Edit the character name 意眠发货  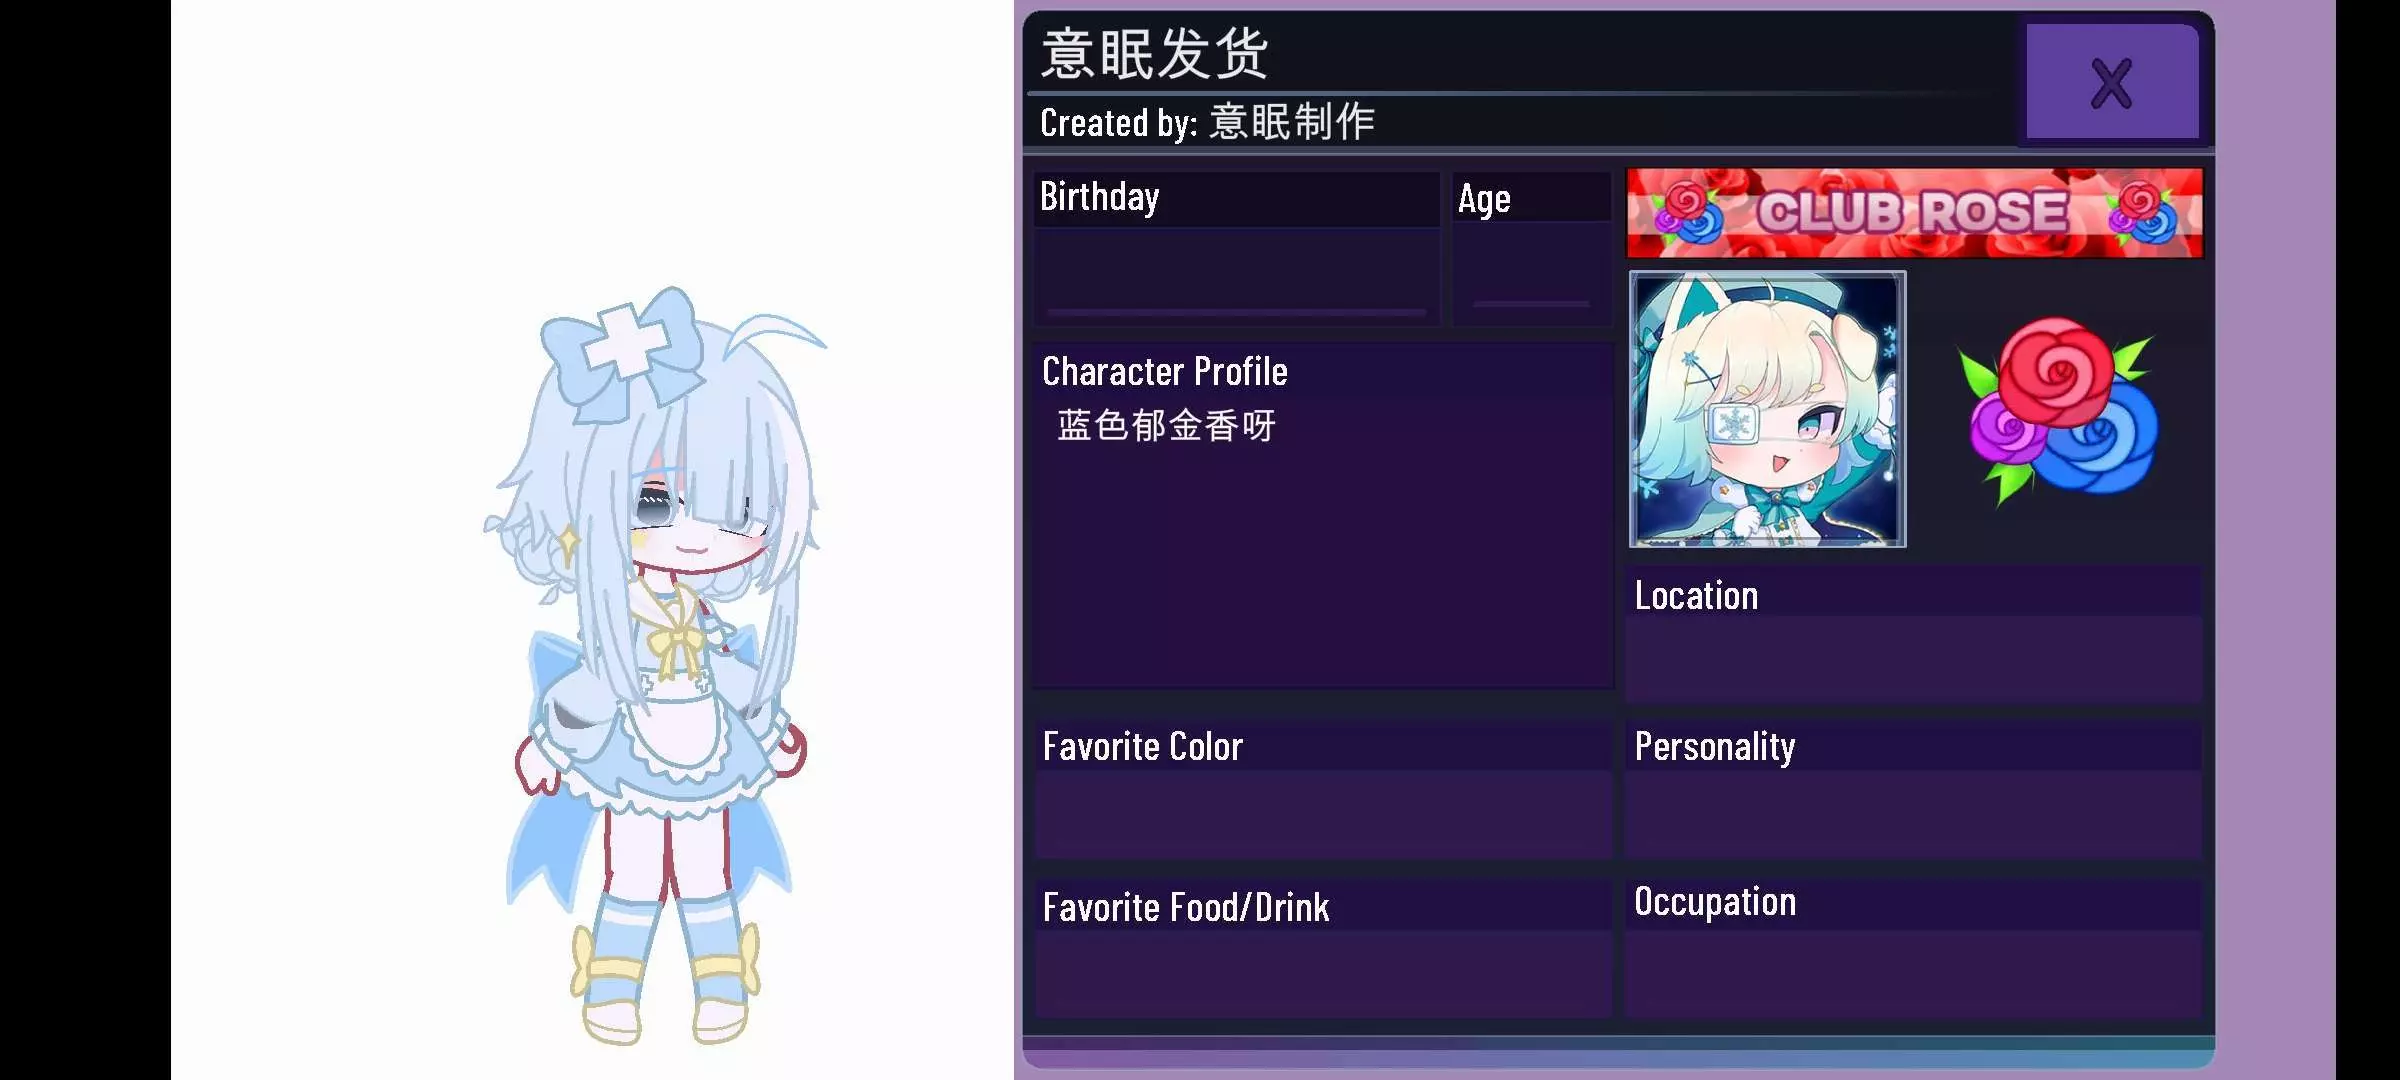[1155, 54]
